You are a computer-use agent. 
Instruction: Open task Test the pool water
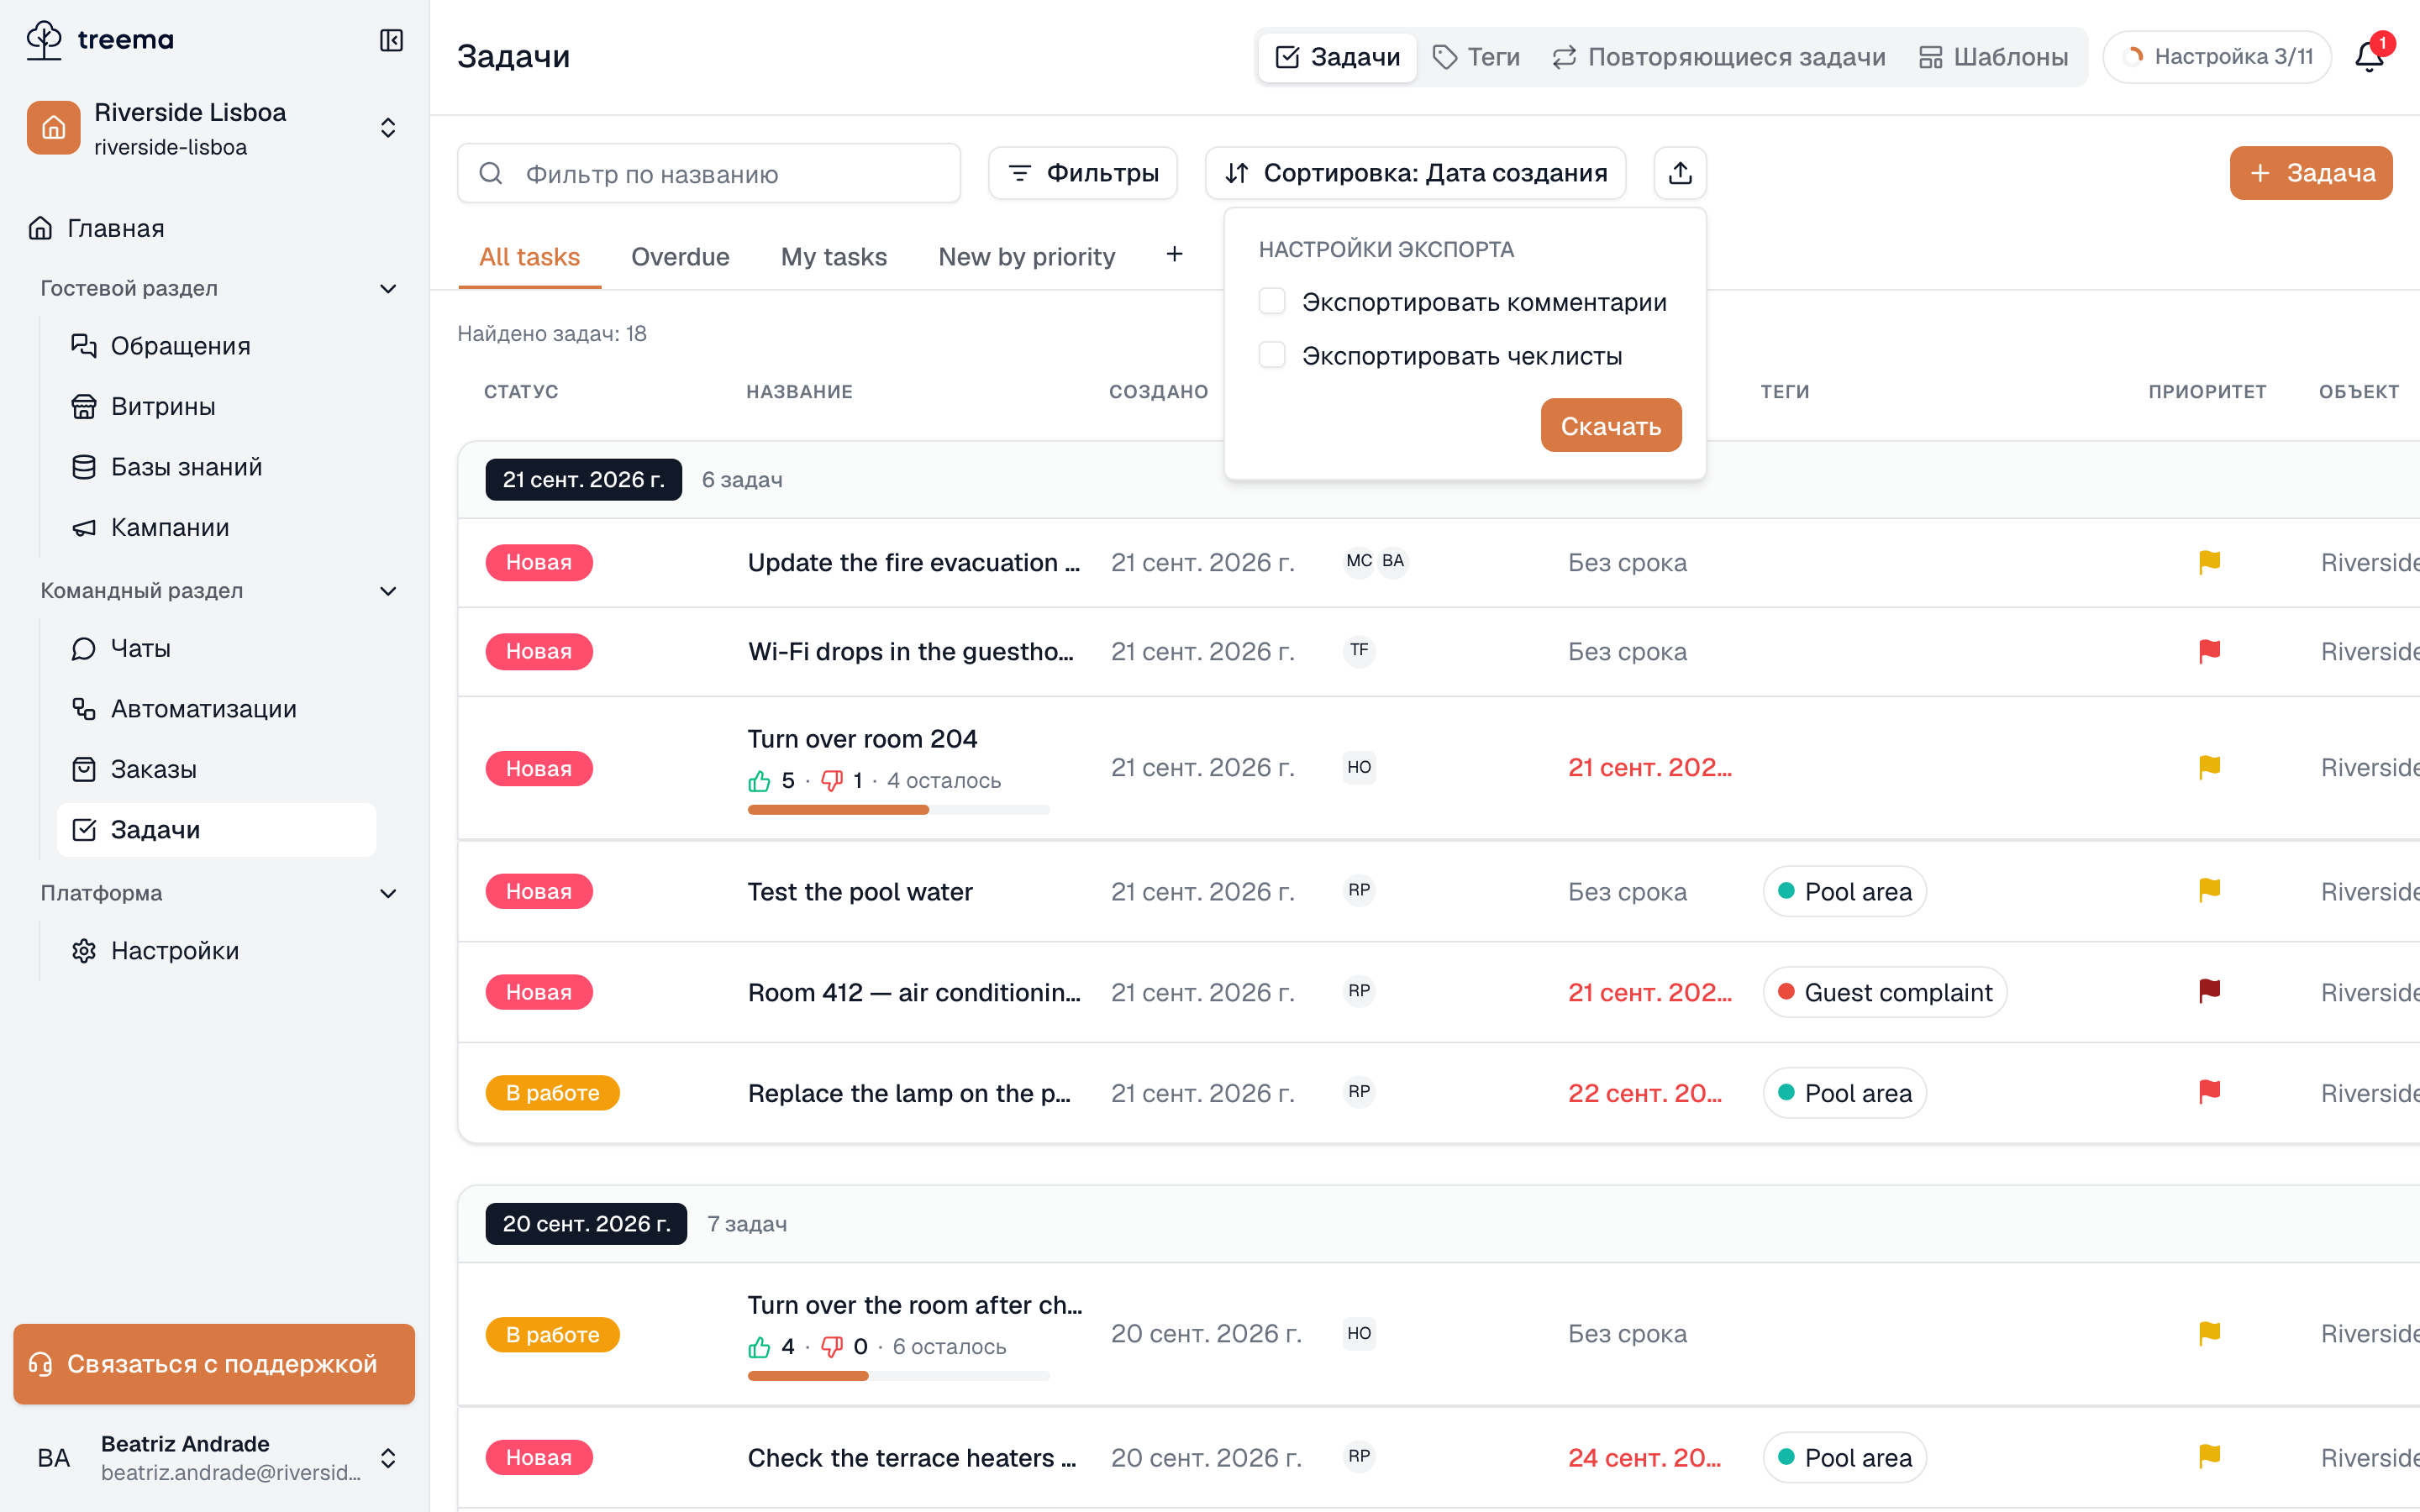click(x=860, y=892)
